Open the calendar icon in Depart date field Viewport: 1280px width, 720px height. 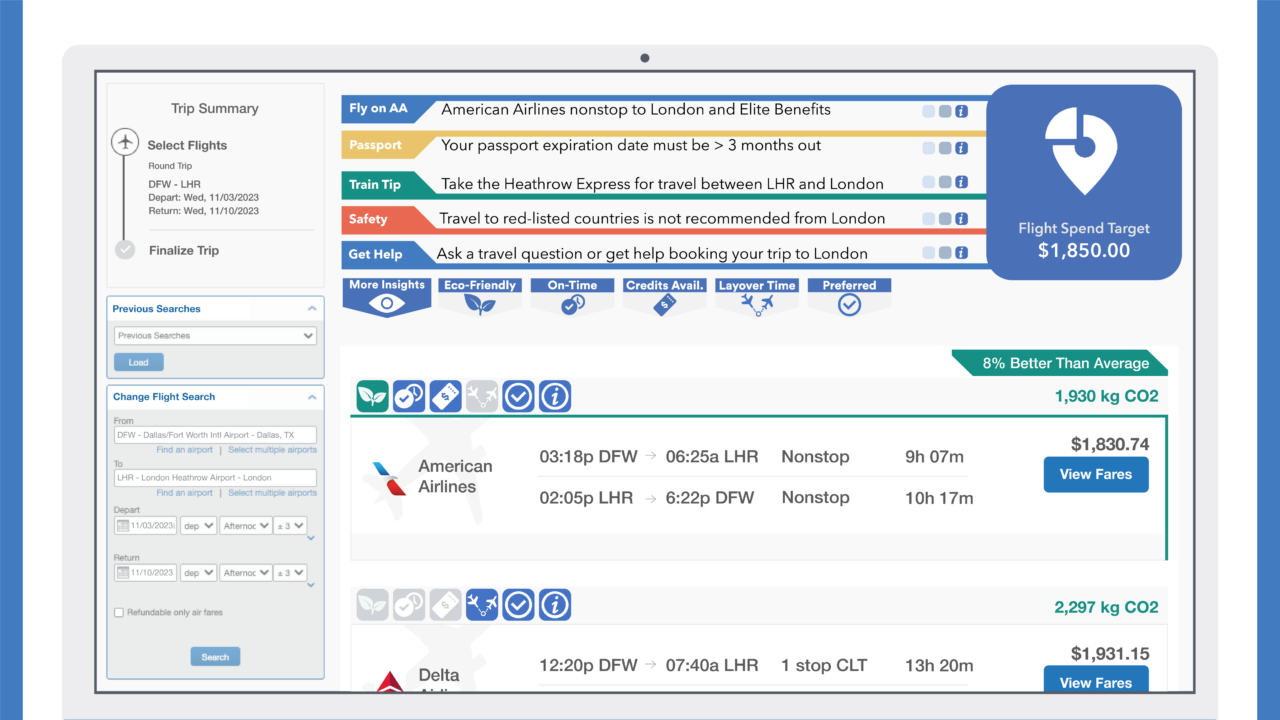tap(123, 525)
